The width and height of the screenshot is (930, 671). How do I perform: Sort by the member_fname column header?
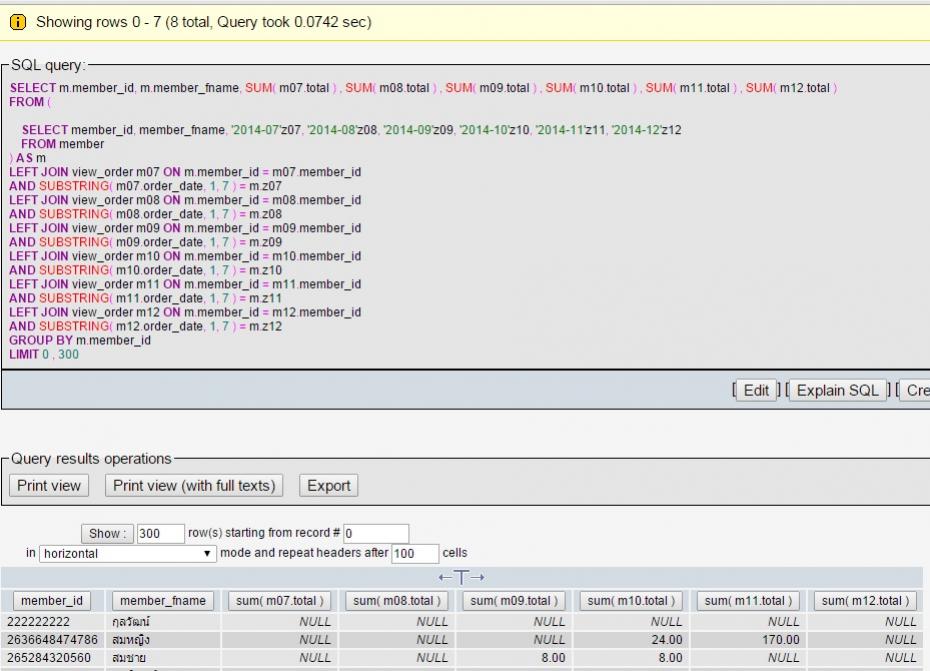pyautogui.click(x=162, y=601)
